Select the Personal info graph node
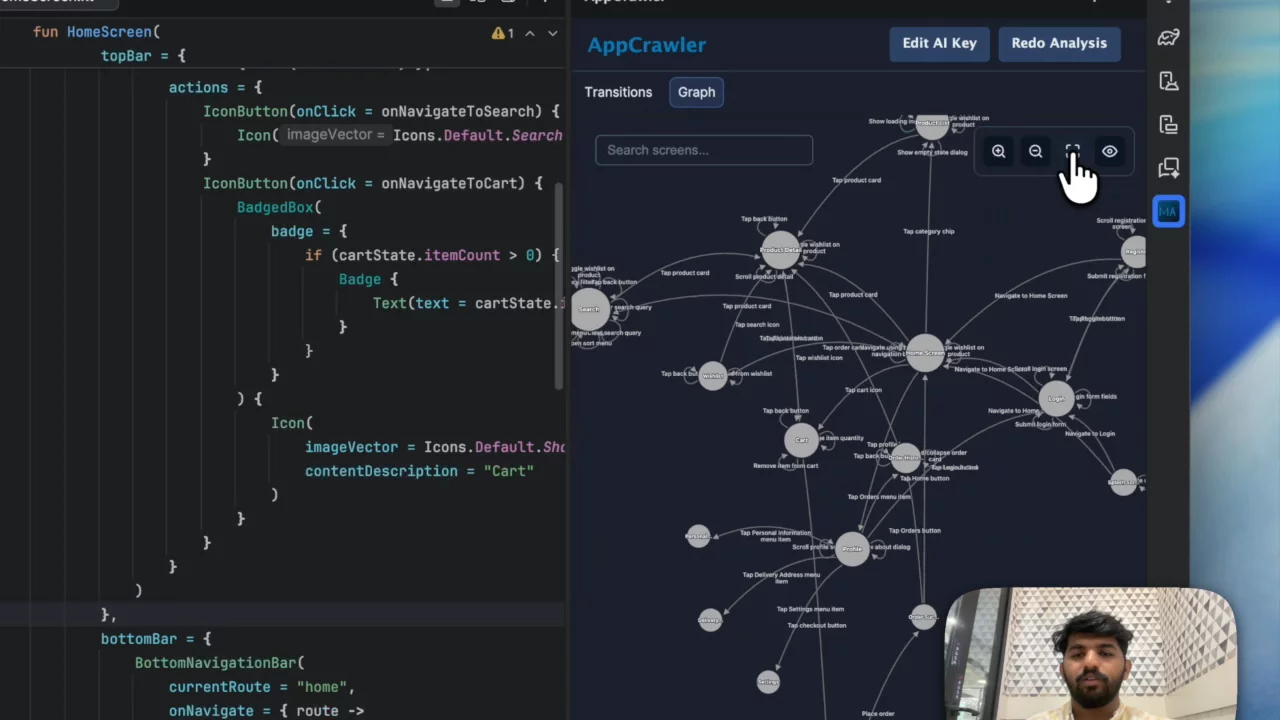Image resolution: width=1280 pixels, height=720 pixels. click(698, 536)
